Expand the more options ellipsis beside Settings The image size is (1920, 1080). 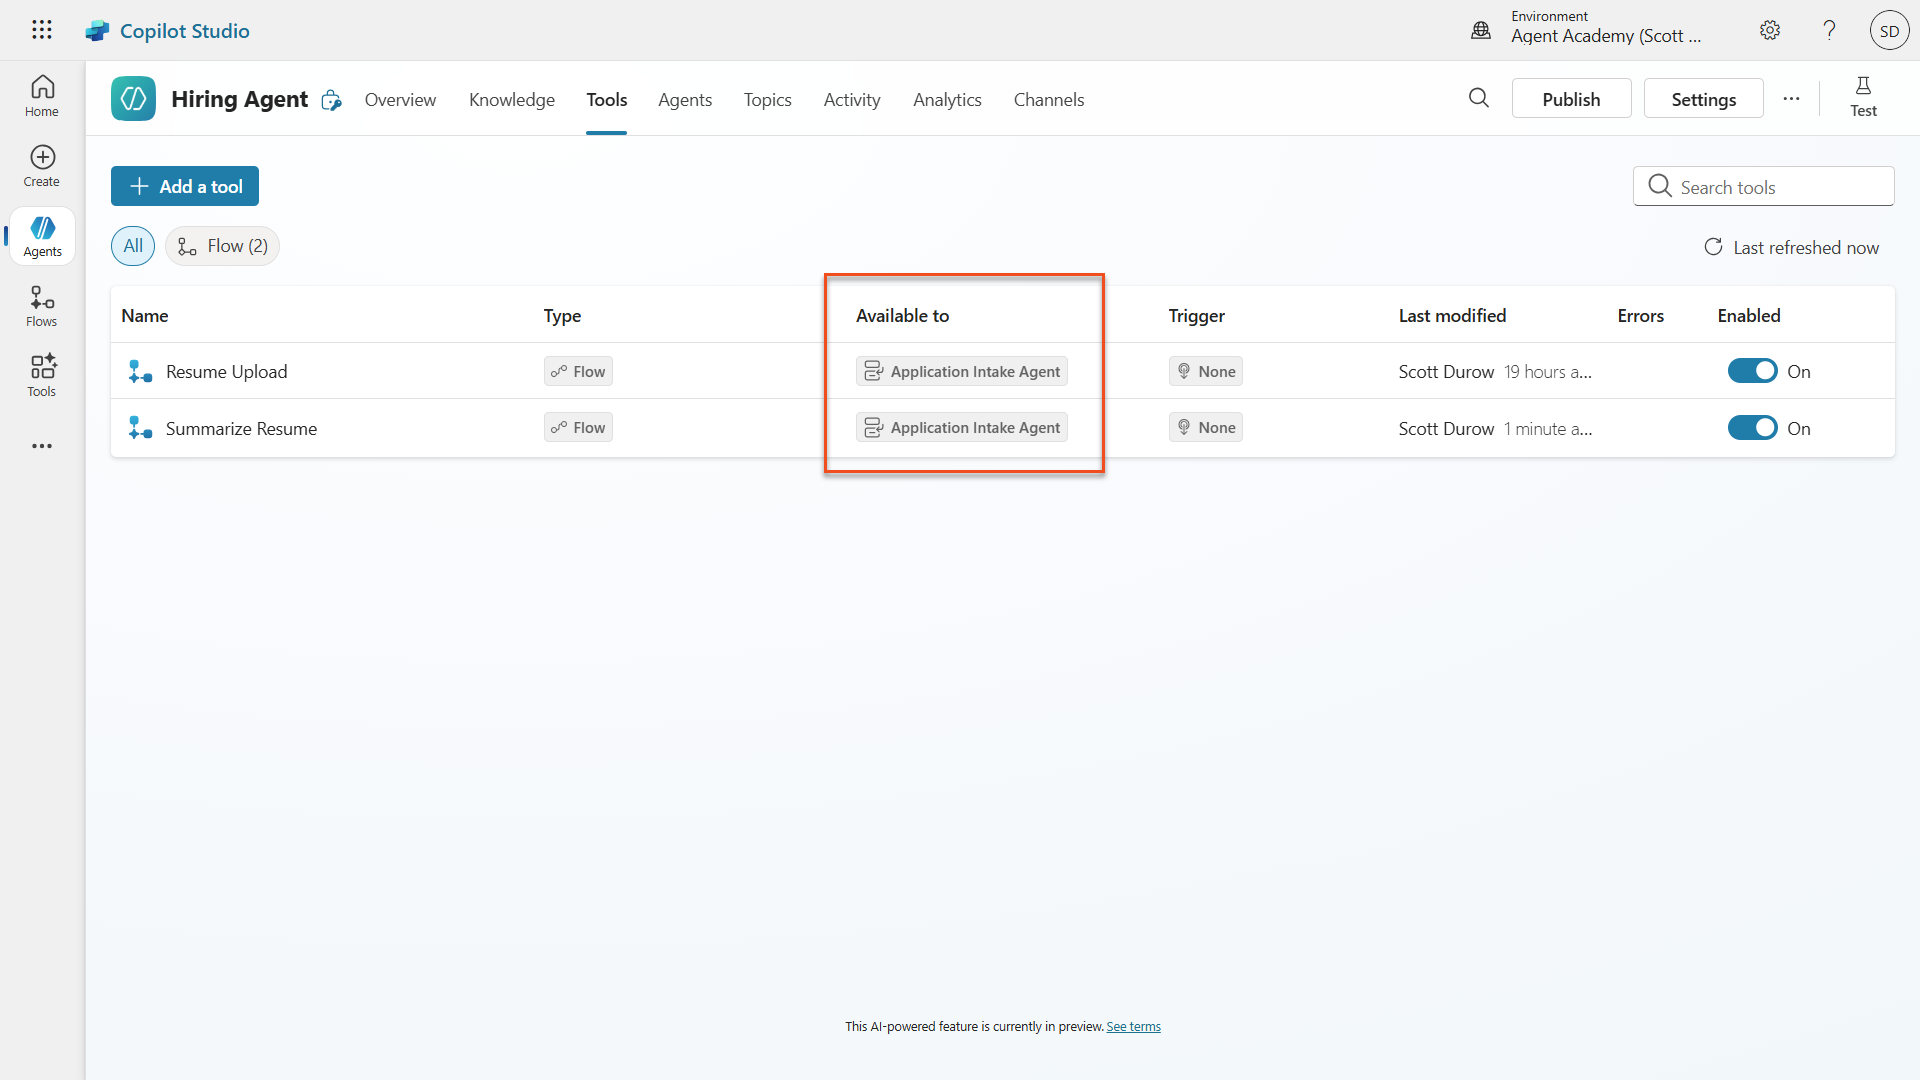tap(1791, 99)
